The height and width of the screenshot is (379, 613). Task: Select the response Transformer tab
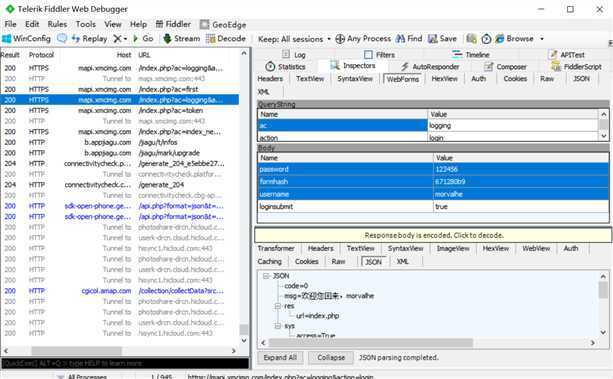click(276, 248)
